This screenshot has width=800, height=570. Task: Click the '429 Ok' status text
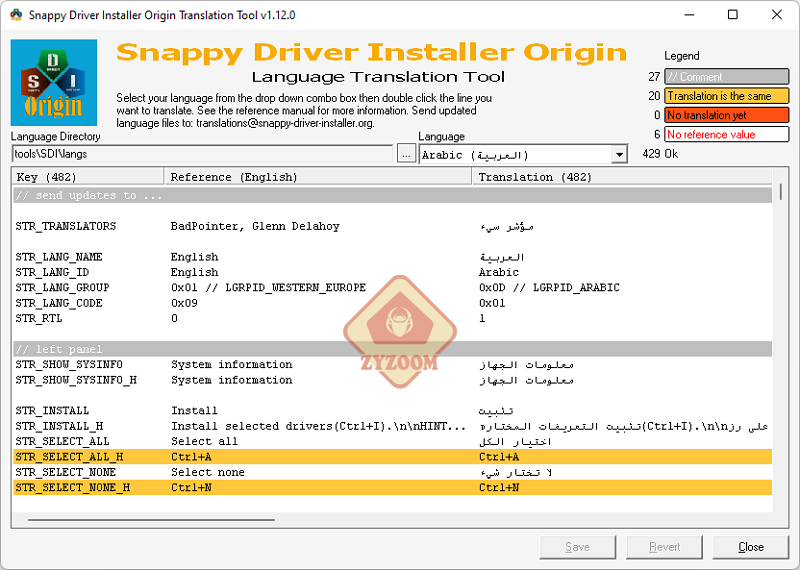(x=660, y=154)
